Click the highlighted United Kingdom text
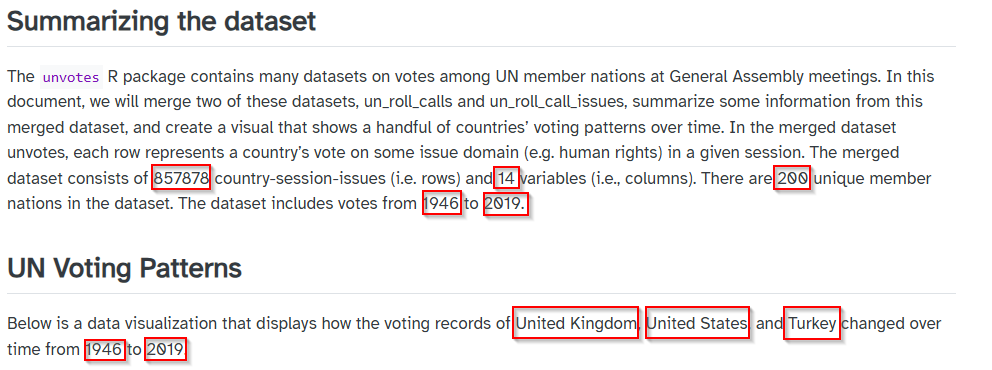The height and width of the screenshot is (370, 992). [x=576, y=324]
